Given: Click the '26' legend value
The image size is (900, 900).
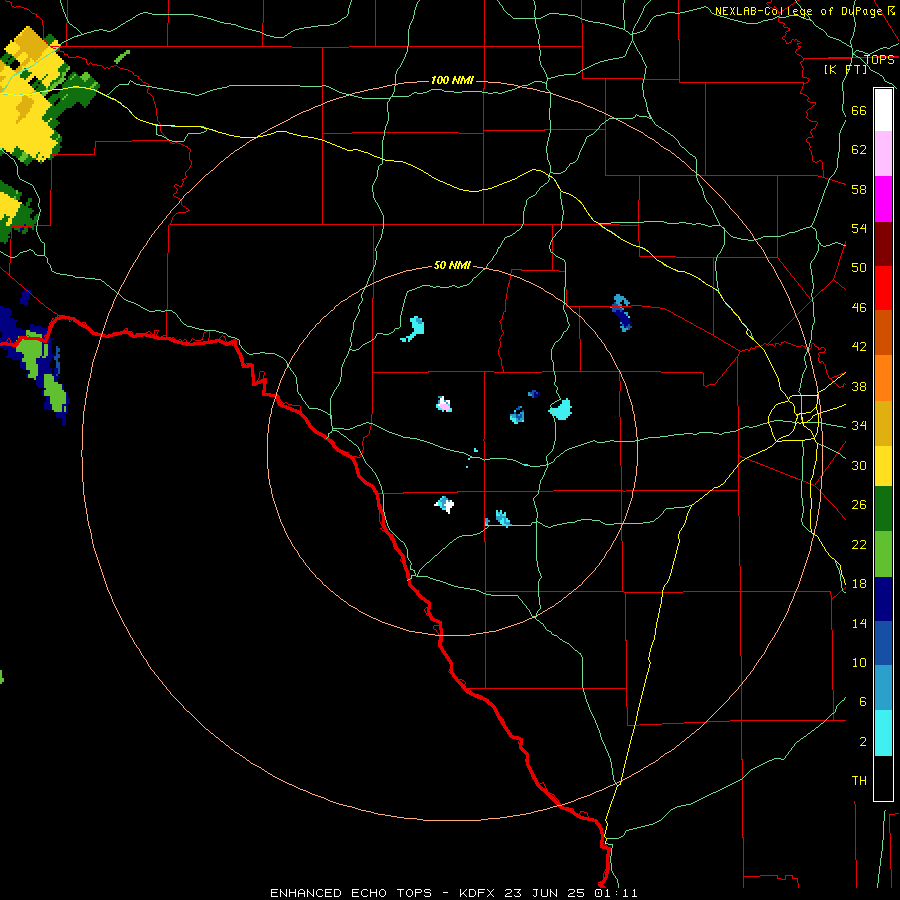Looking at the screenshot, I should click(859, 505).
